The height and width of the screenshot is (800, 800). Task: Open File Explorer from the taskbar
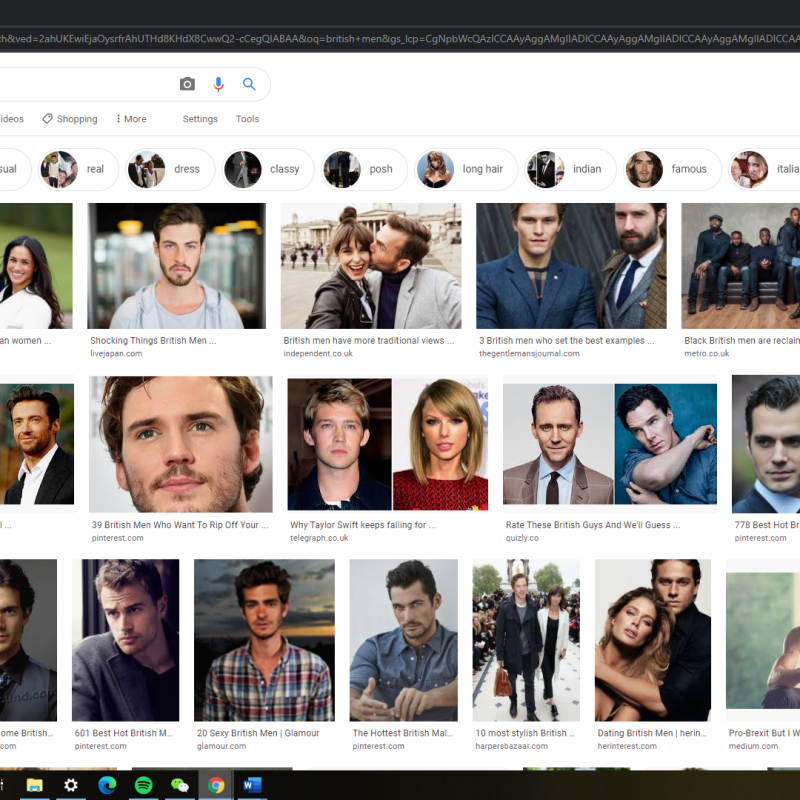(34, 785)
